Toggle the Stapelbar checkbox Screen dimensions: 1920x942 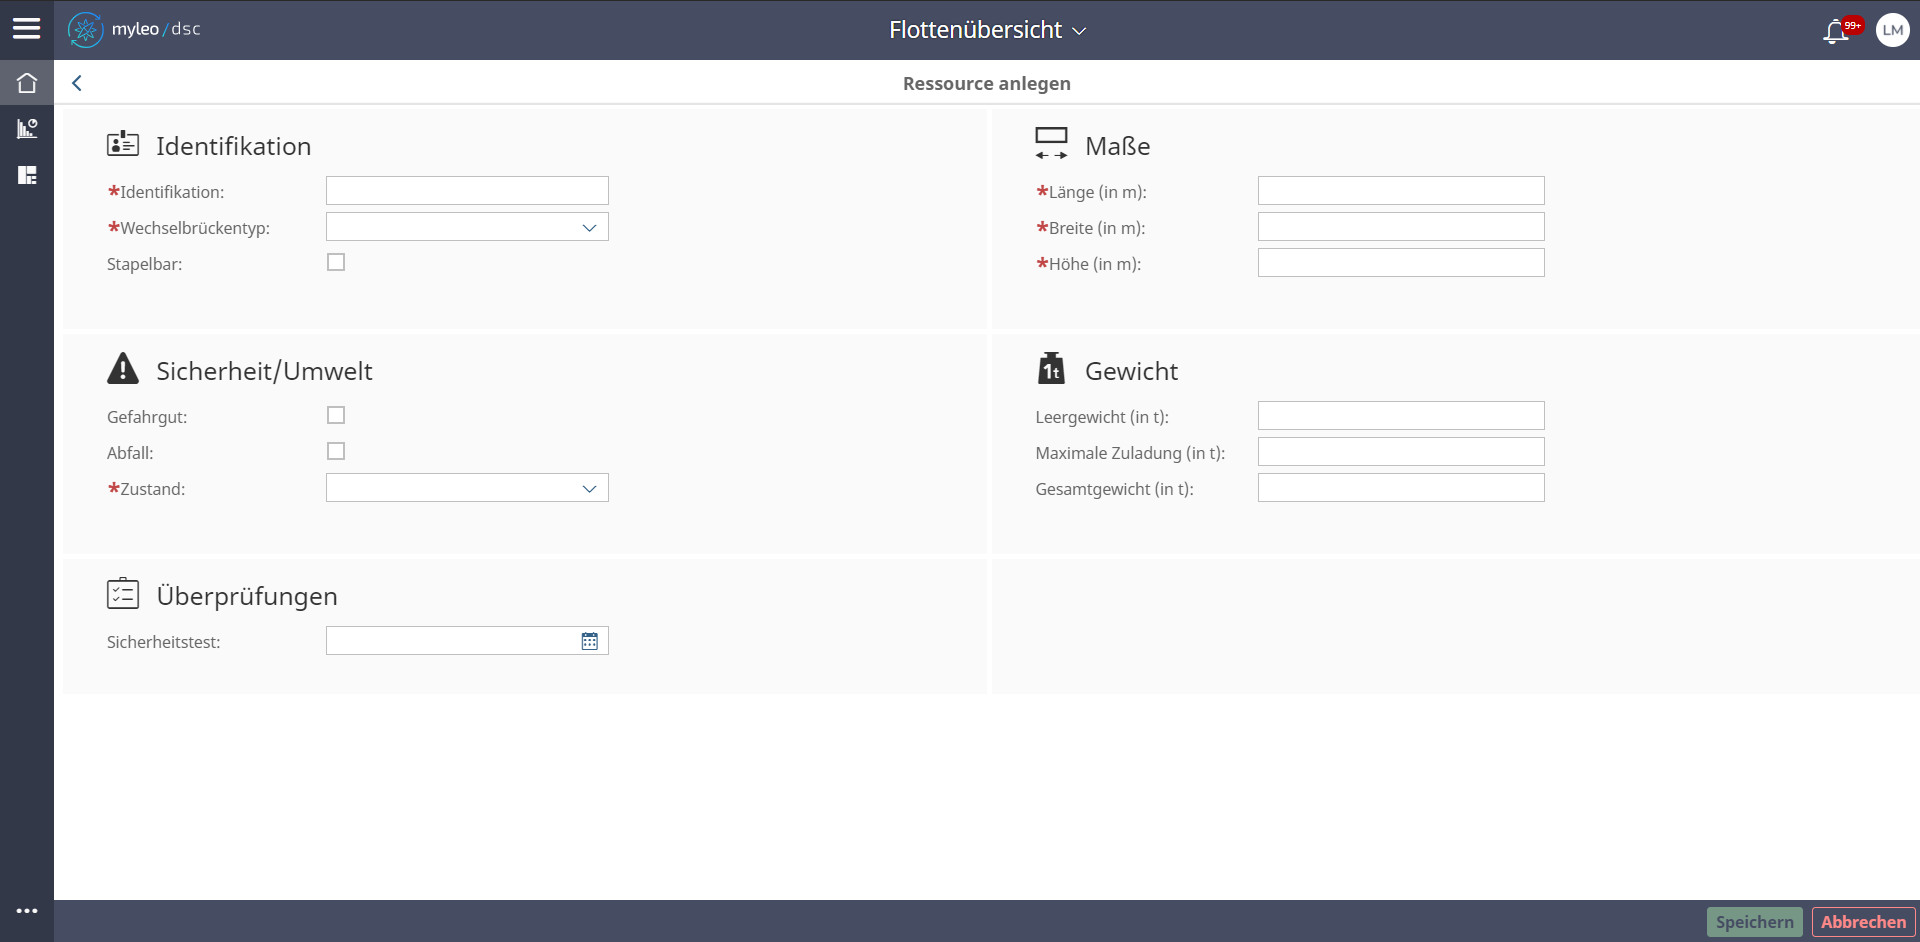click(x=336, y=262)
